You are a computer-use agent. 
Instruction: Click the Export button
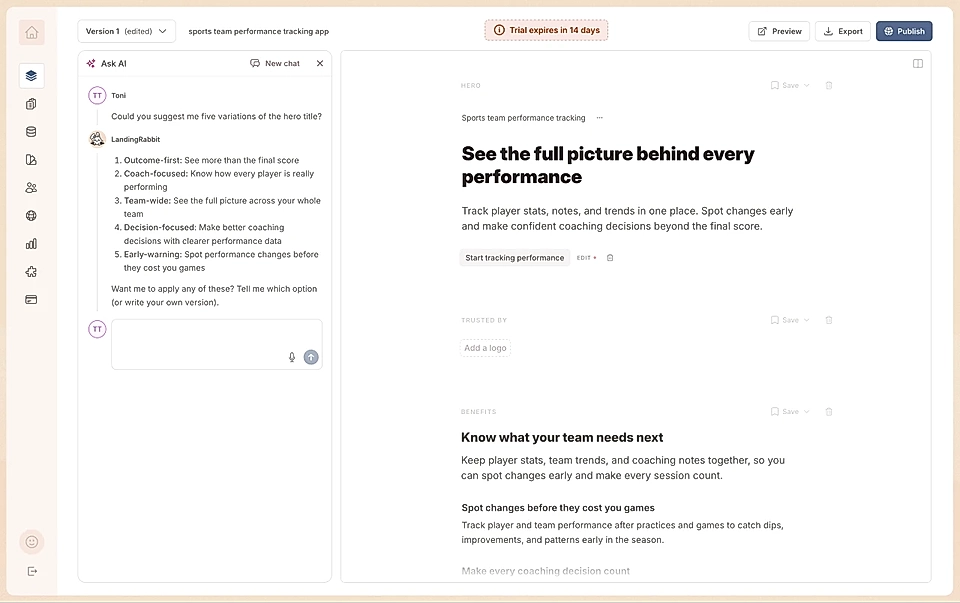click(842, 31)
